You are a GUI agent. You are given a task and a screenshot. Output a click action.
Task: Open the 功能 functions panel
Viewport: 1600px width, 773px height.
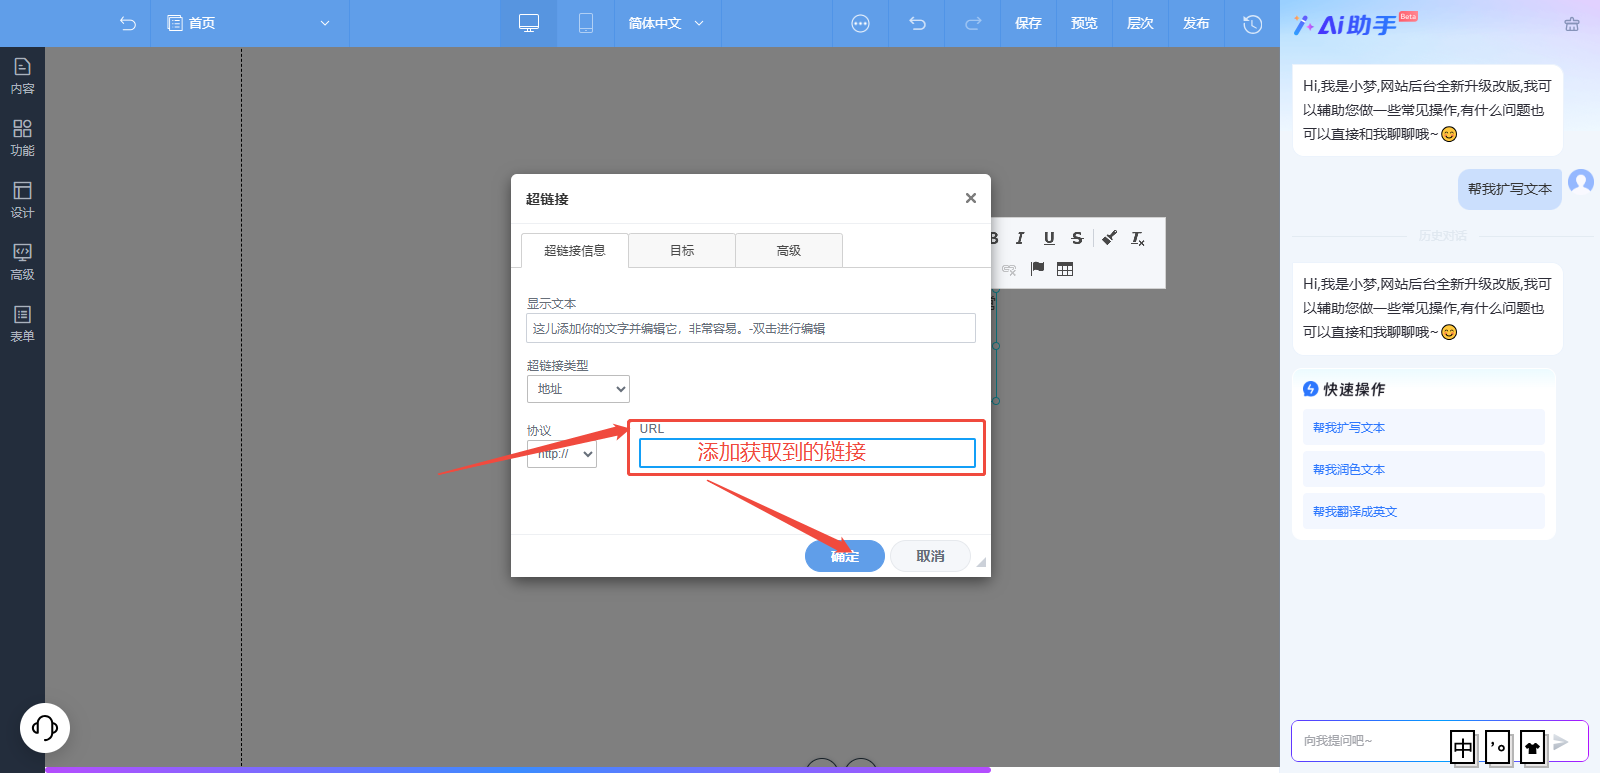click(x=22, y=137)
